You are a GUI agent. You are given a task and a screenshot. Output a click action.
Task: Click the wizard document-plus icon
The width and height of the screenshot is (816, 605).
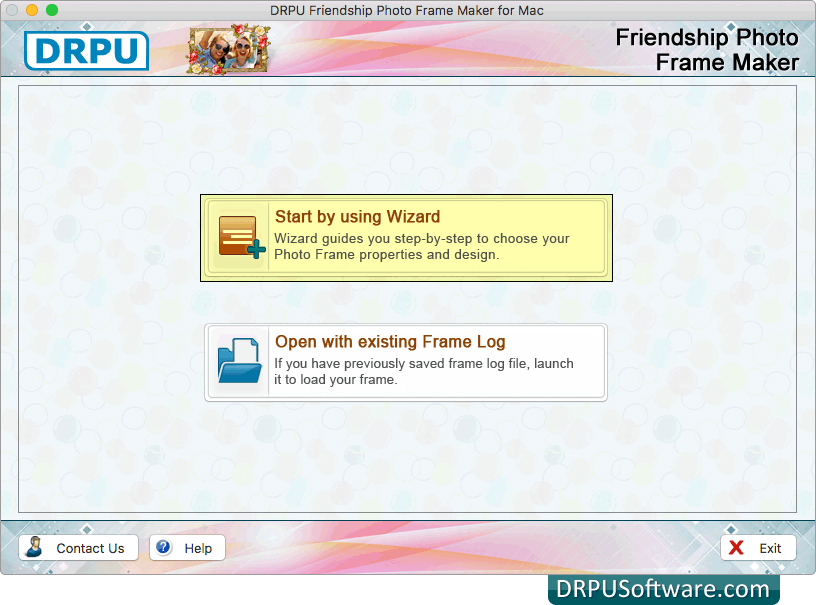click(241, 237)
